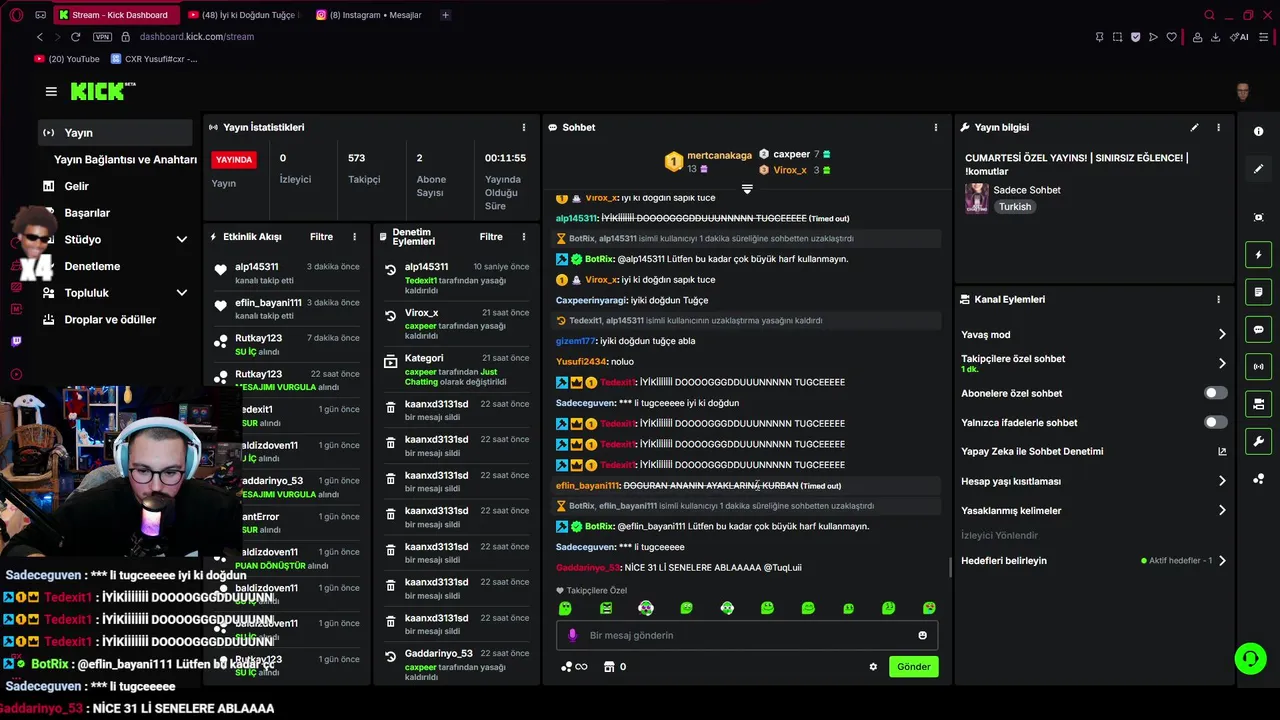The height and width of the screenshot is (720, 1280).
Task: Open Yayın bilgisi three-dot options
Action: point(1218,127)
